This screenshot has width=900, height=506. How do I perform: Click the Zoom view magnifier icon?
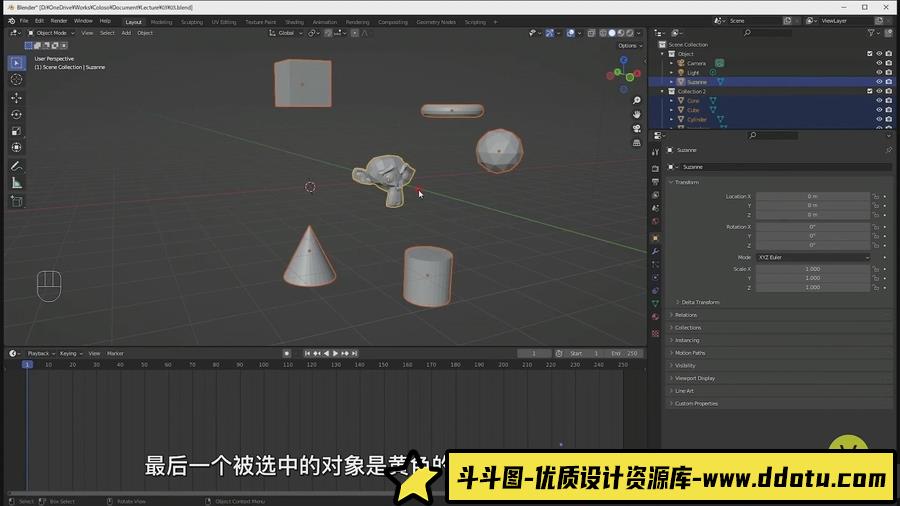tap(637, 100)
